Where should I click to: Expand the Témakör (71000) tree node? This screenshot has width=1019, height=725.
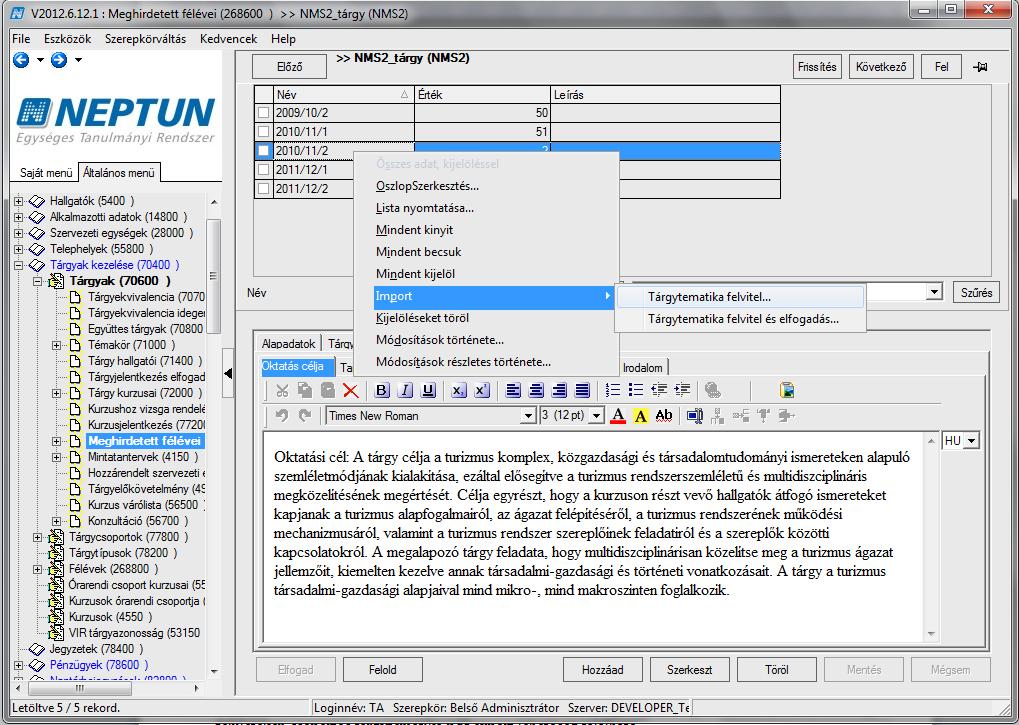pyautogui.click(x=57, y=345)
